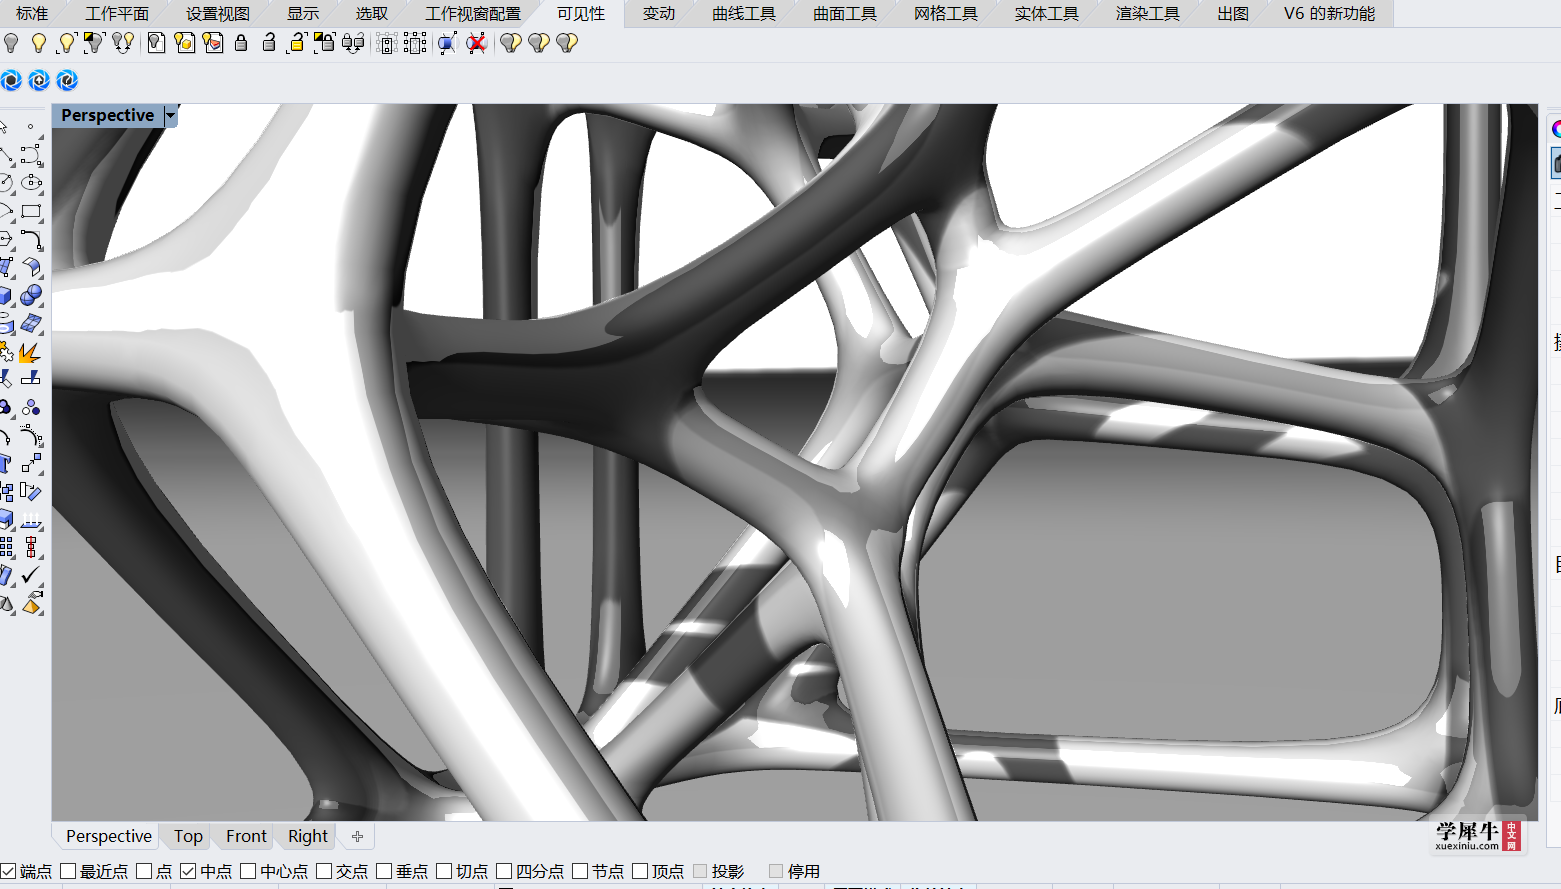Click the Explode orange burst icon

(32, 352)
